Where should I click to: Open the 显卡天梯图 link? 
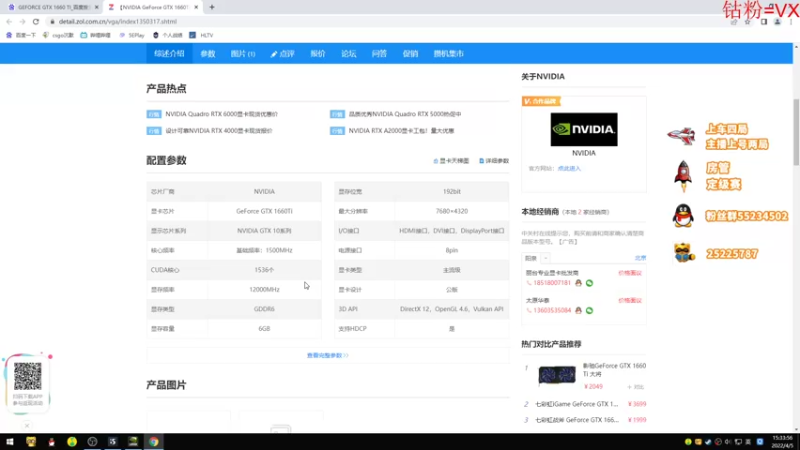[451, 161]
